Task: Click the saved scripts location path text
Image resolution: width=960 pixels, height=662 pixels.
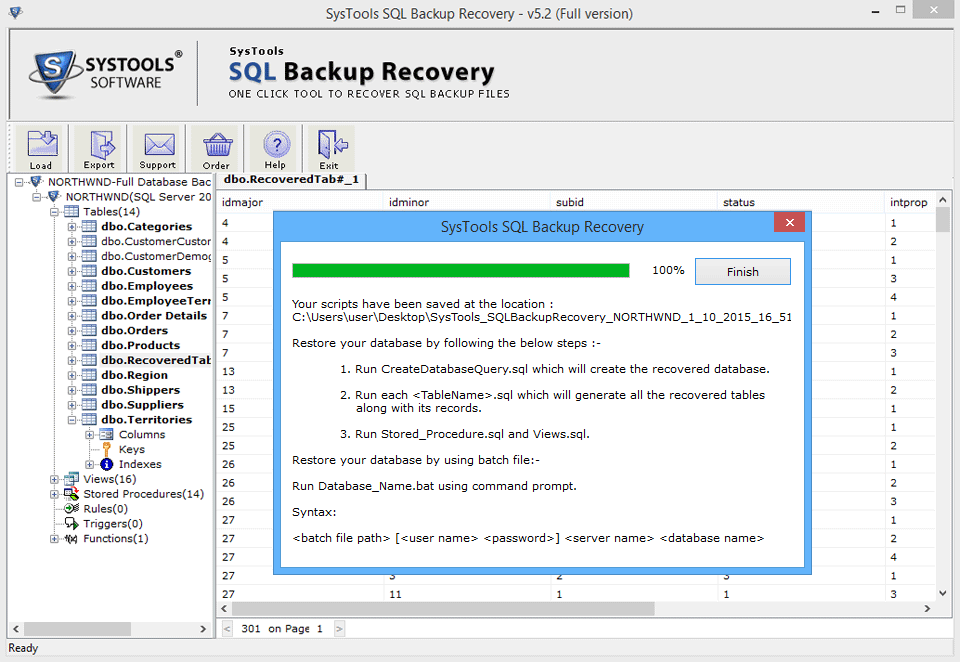Action: [542, 317]
